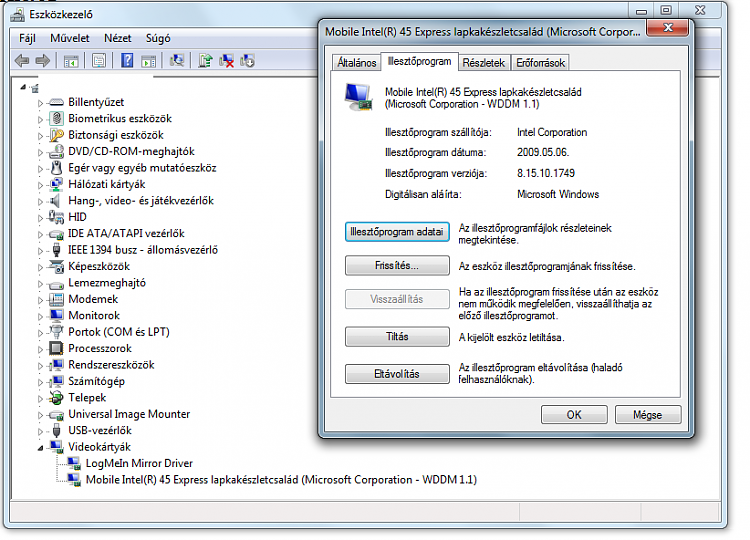750x540 pixels.
Task: Click the Illesztőprogram adatai button
Action: coord(397,232)
